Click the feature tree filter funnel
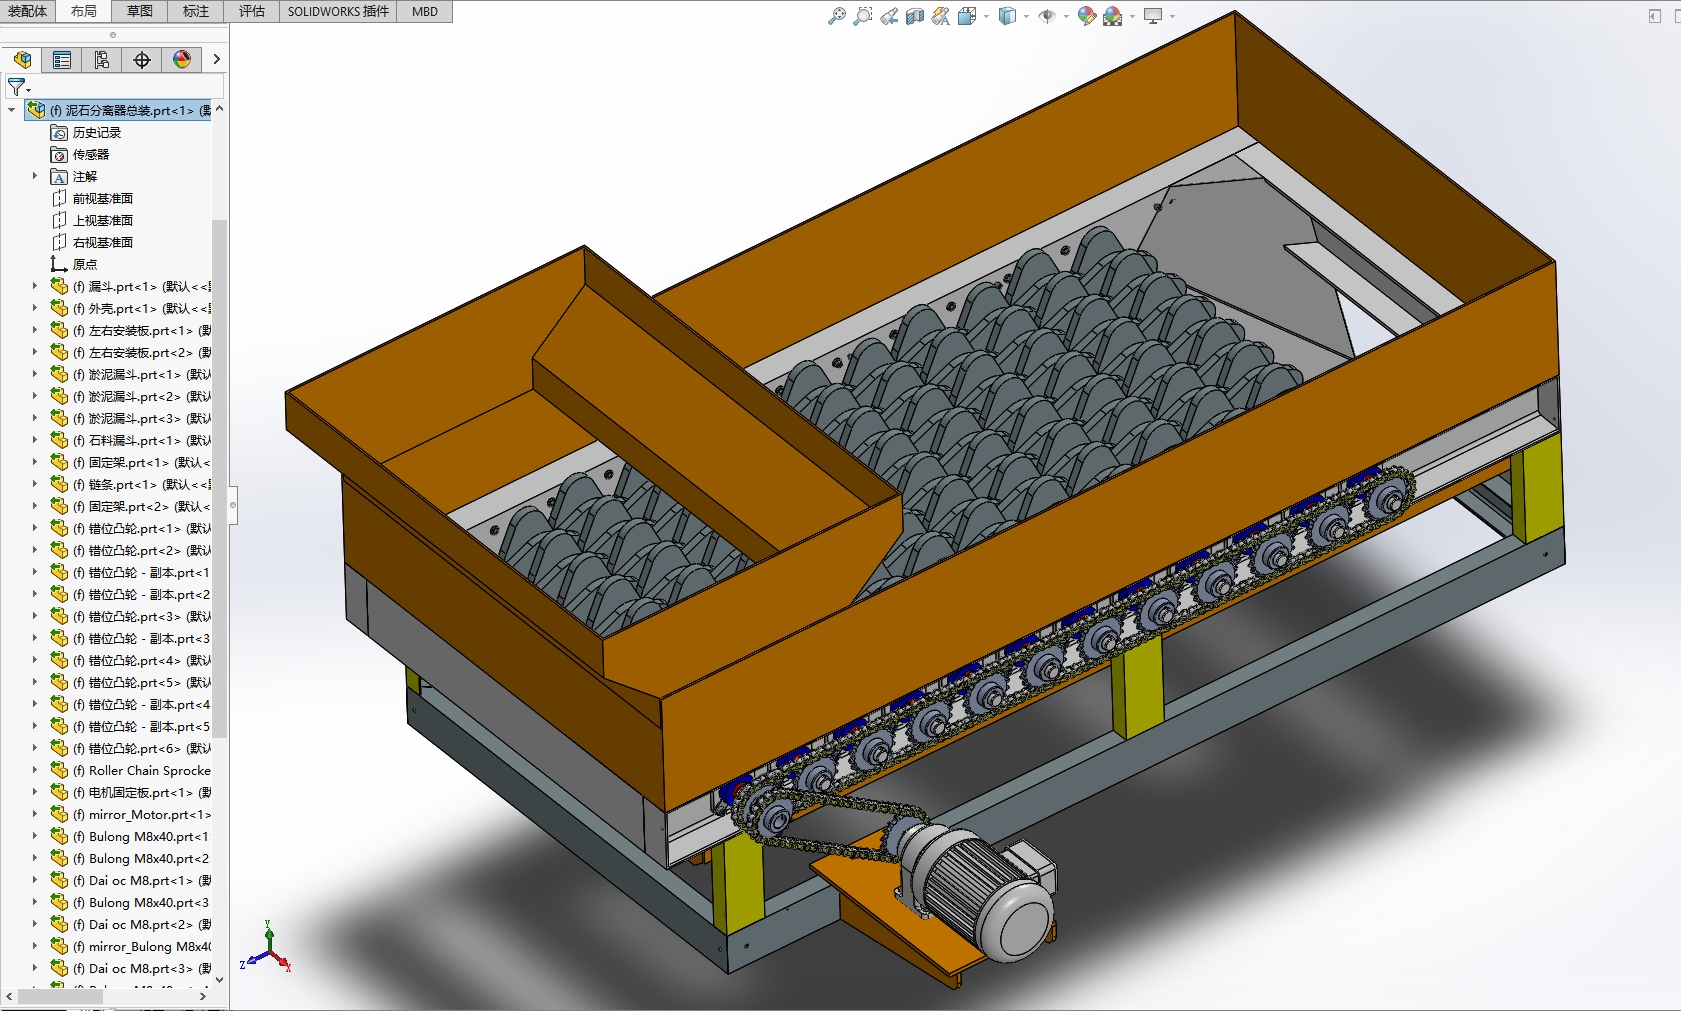This screenshot has width=1681, height=1011. click(17, 87)
